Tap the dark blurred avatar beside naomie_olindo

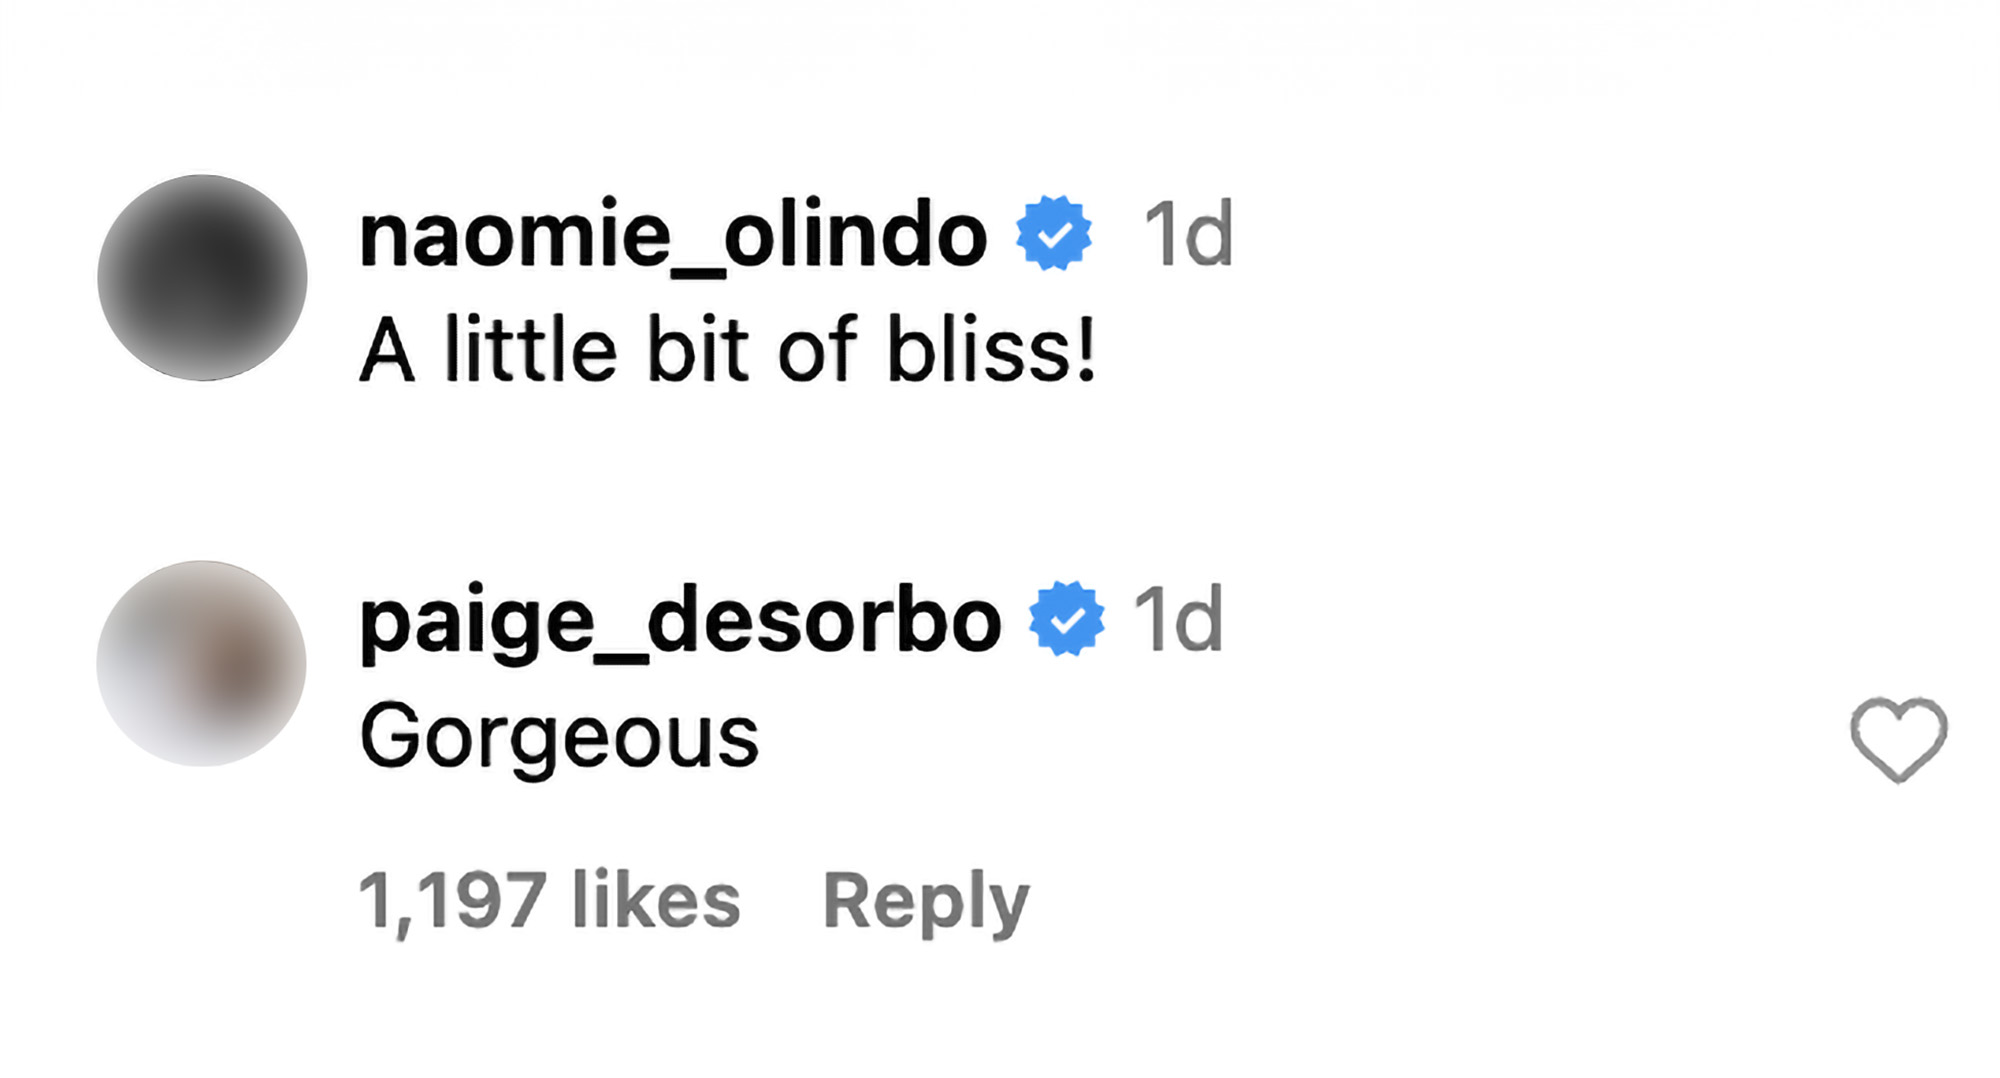pyautogui.click(x=202, y=278)
